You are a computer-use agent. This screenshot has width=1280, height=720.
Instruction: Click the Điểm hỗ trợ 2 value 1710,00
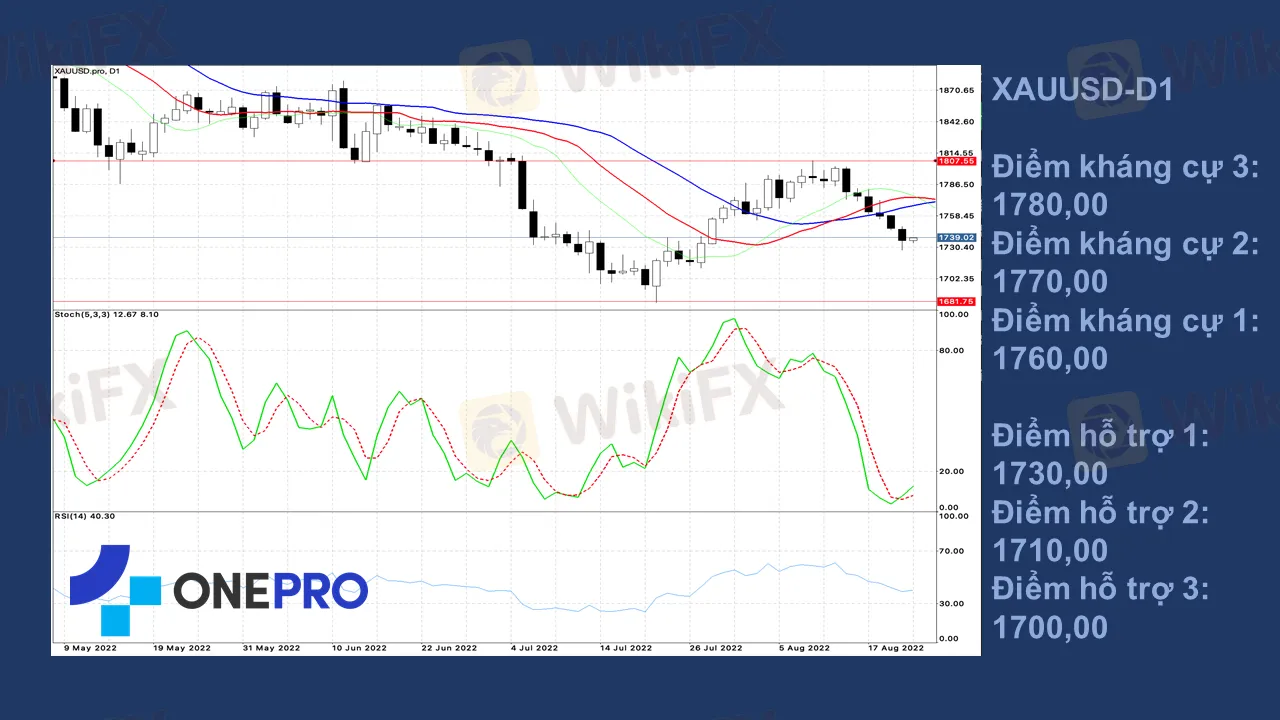(1050, 550)
